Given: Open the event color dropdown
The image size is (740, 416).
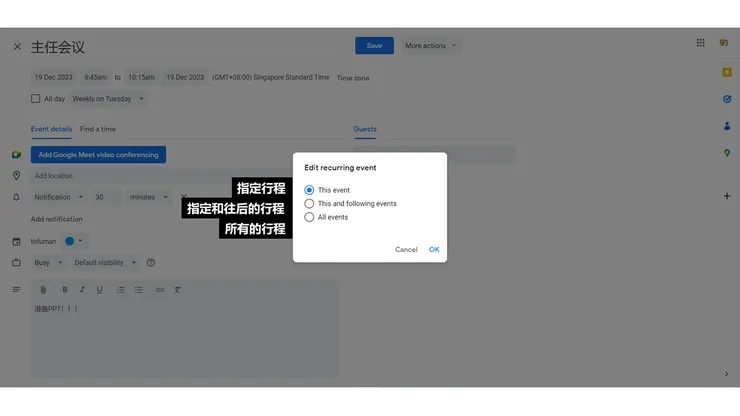Looking at the screenshot, I should tap(74, 241).
